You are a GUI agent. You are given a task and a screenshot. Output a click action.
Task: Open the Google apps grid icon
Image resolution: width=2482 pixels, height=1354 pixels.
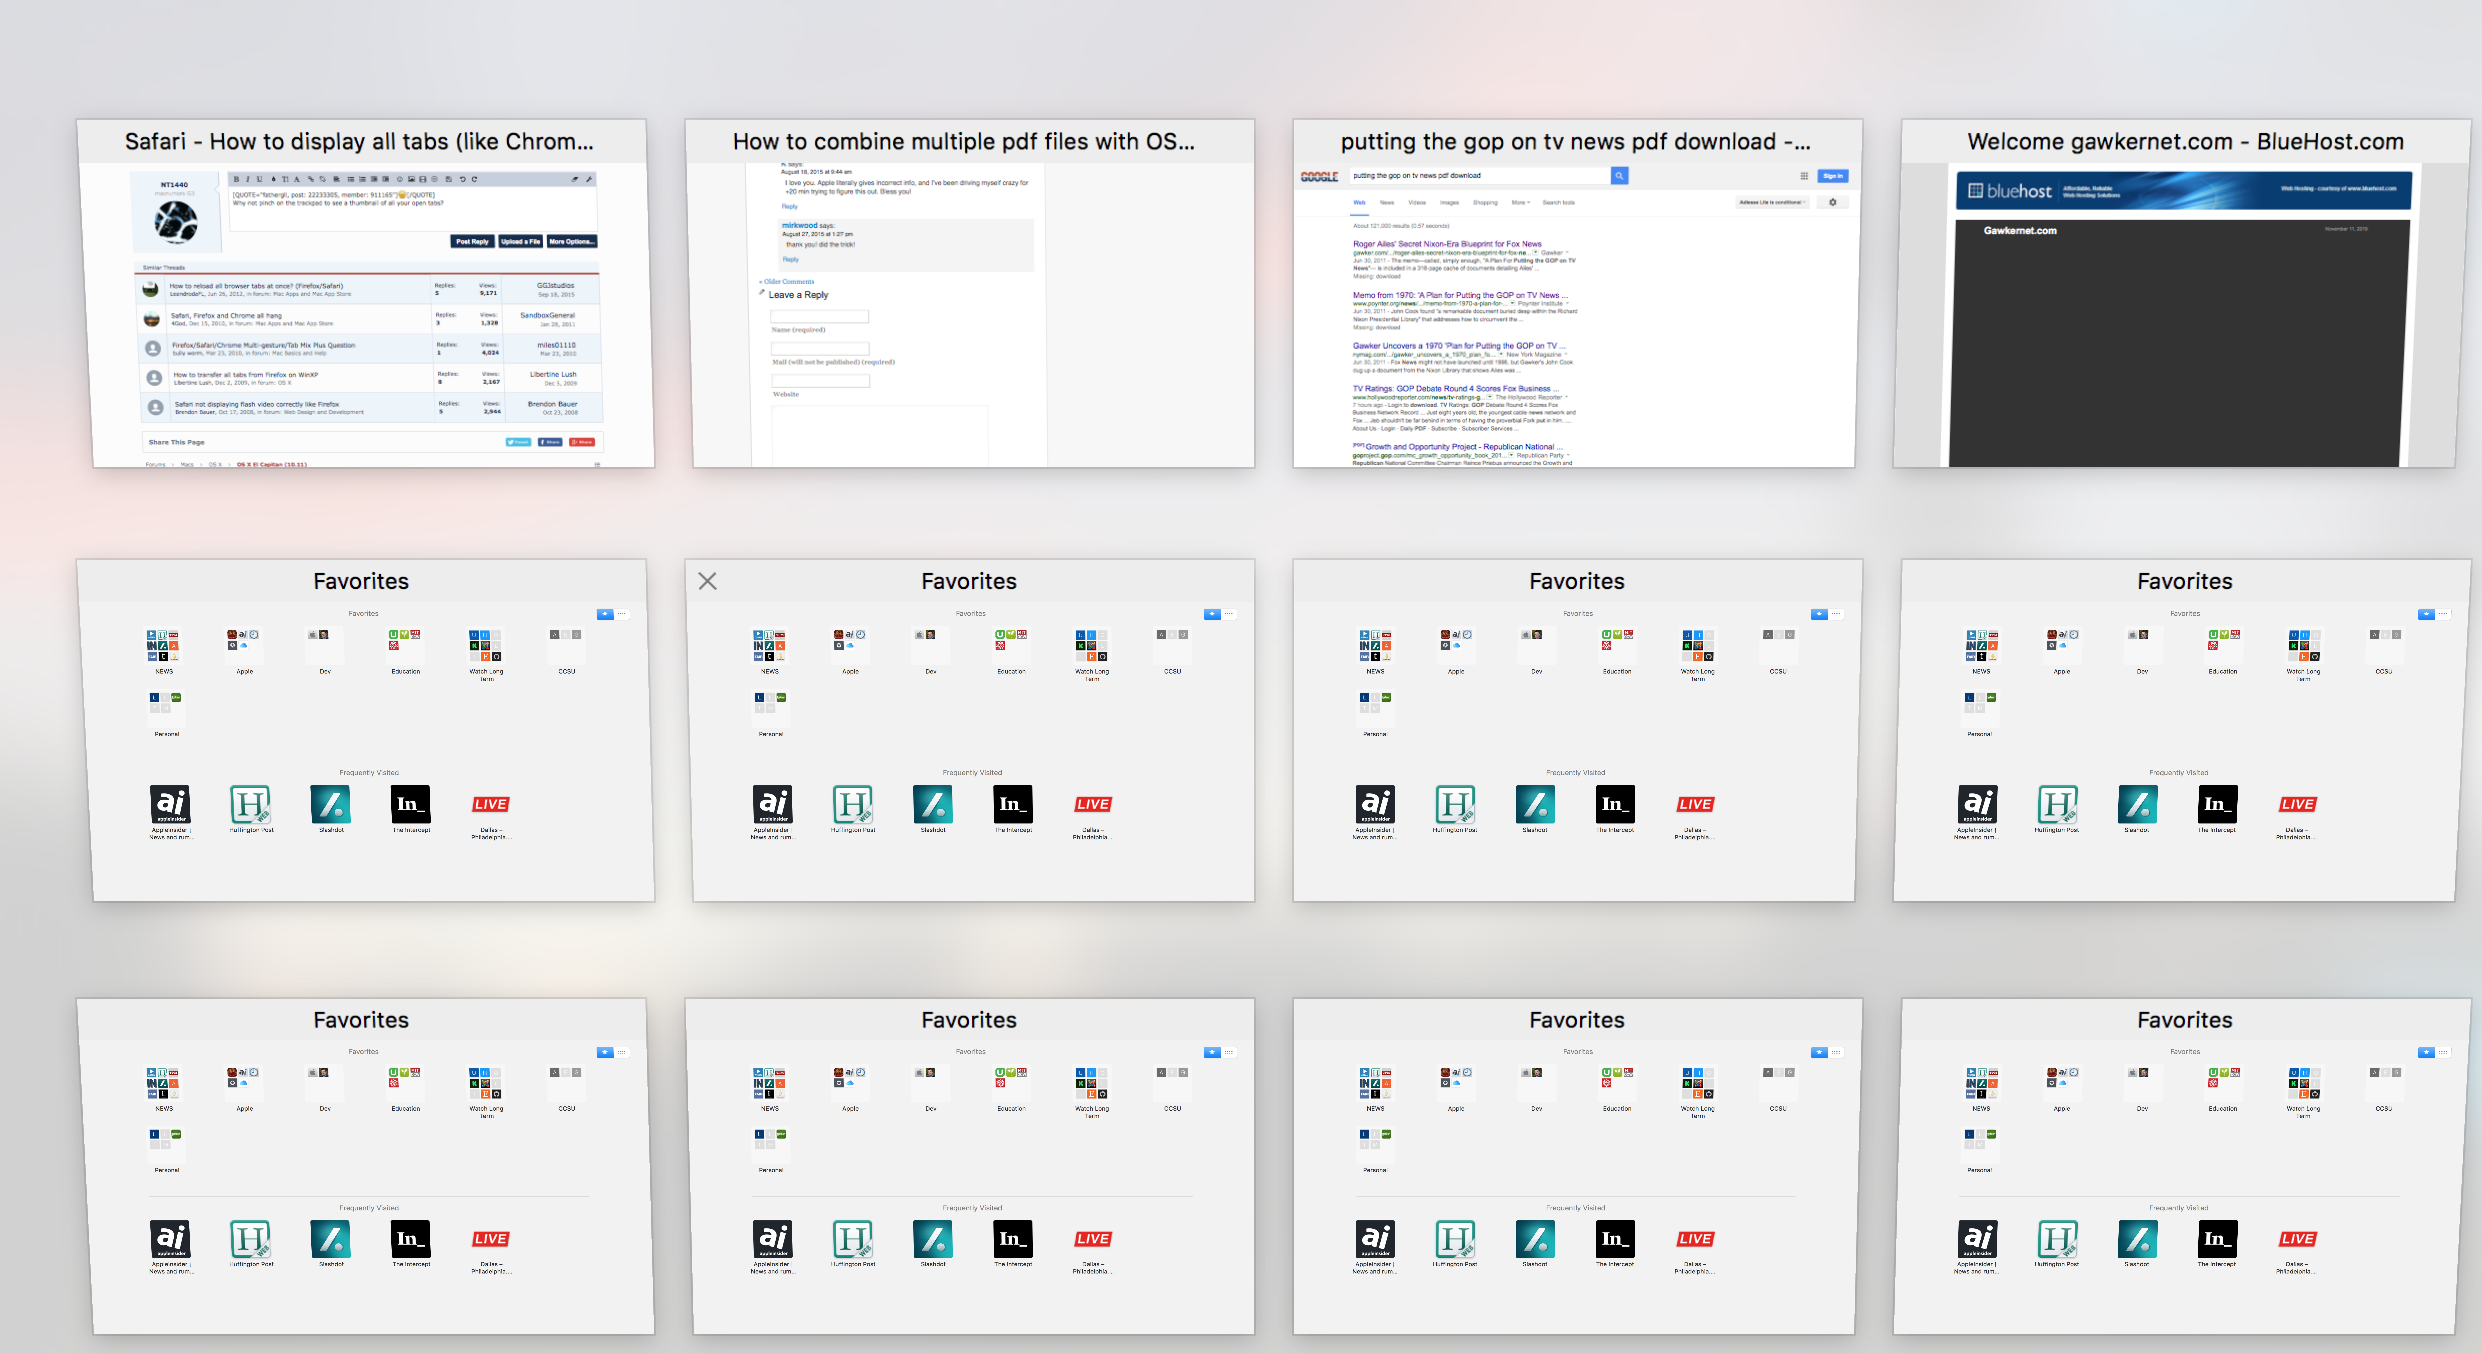1804,176
